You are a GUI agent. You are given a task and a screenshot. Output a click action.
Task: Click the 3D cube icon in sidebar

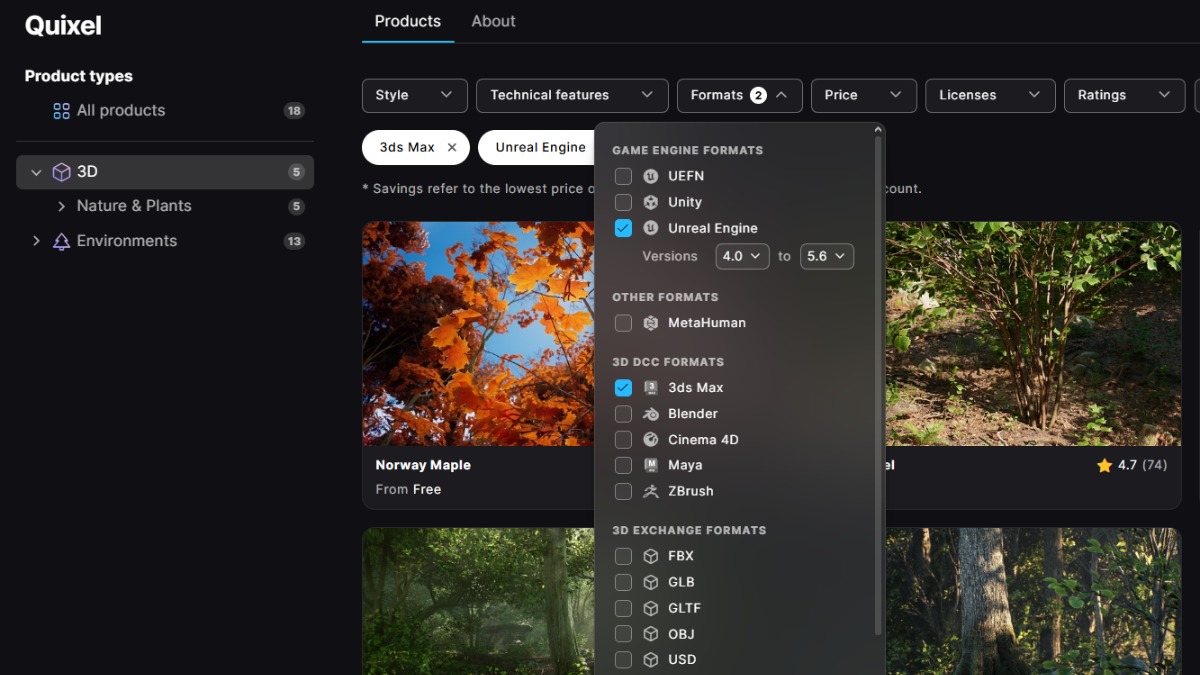pos(61,172)
